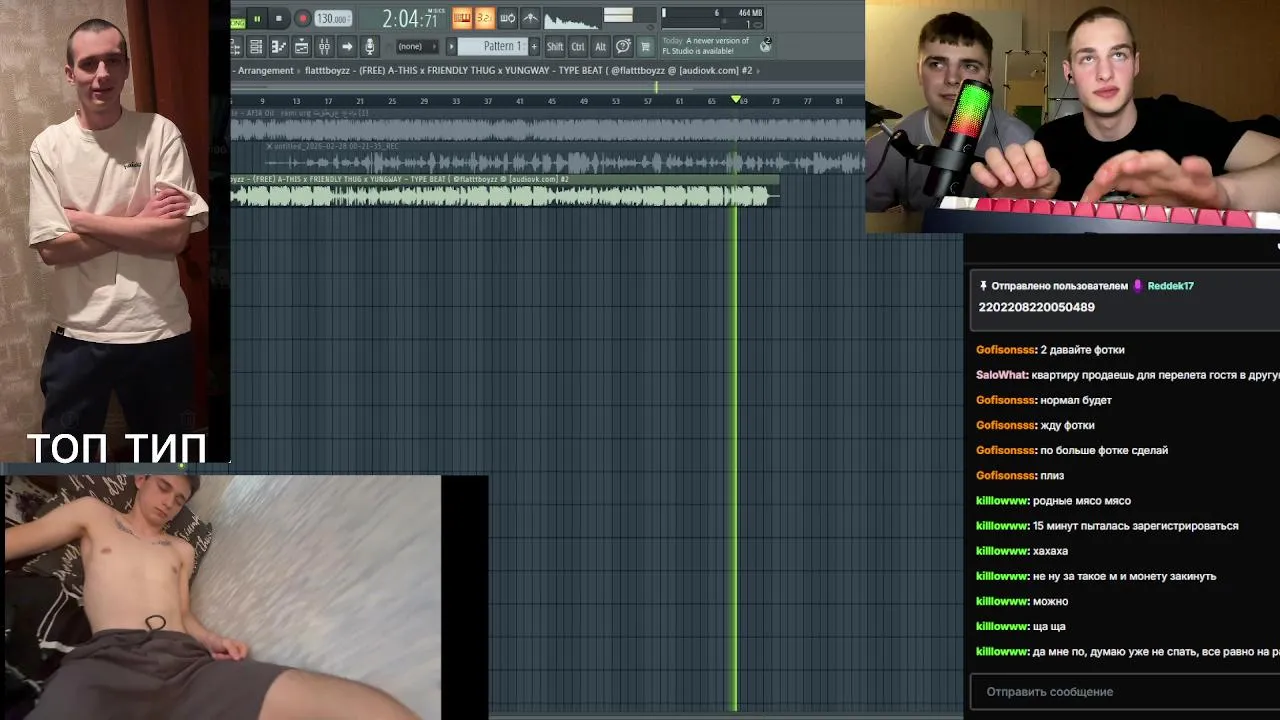This screenshot has width=1280, height=720.
Task: Expand breadcrumb arrow after #2
Action: (x=759, y=70)
